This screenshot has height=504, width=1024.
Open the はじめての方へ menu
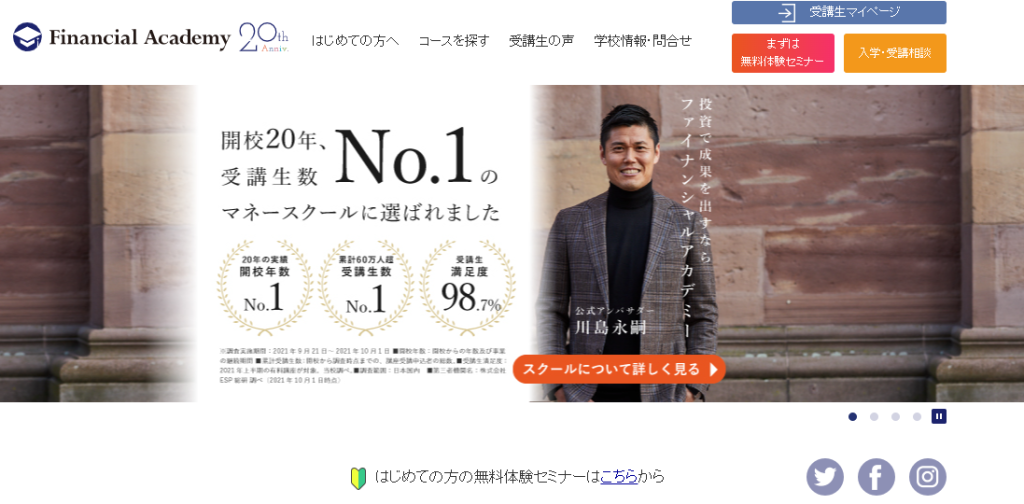click(355, 40)
